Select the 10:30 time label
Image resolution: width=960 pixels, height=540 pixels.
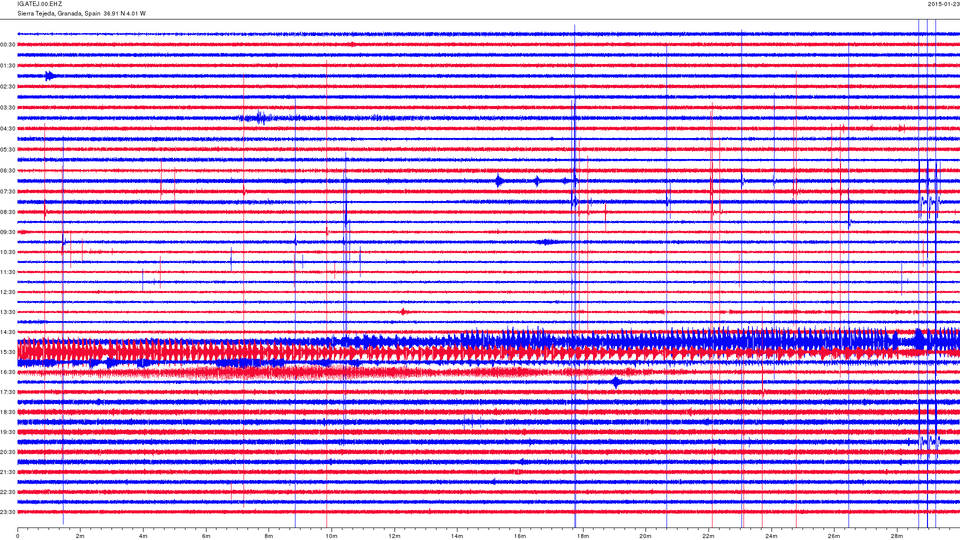[x=8, y=252]
